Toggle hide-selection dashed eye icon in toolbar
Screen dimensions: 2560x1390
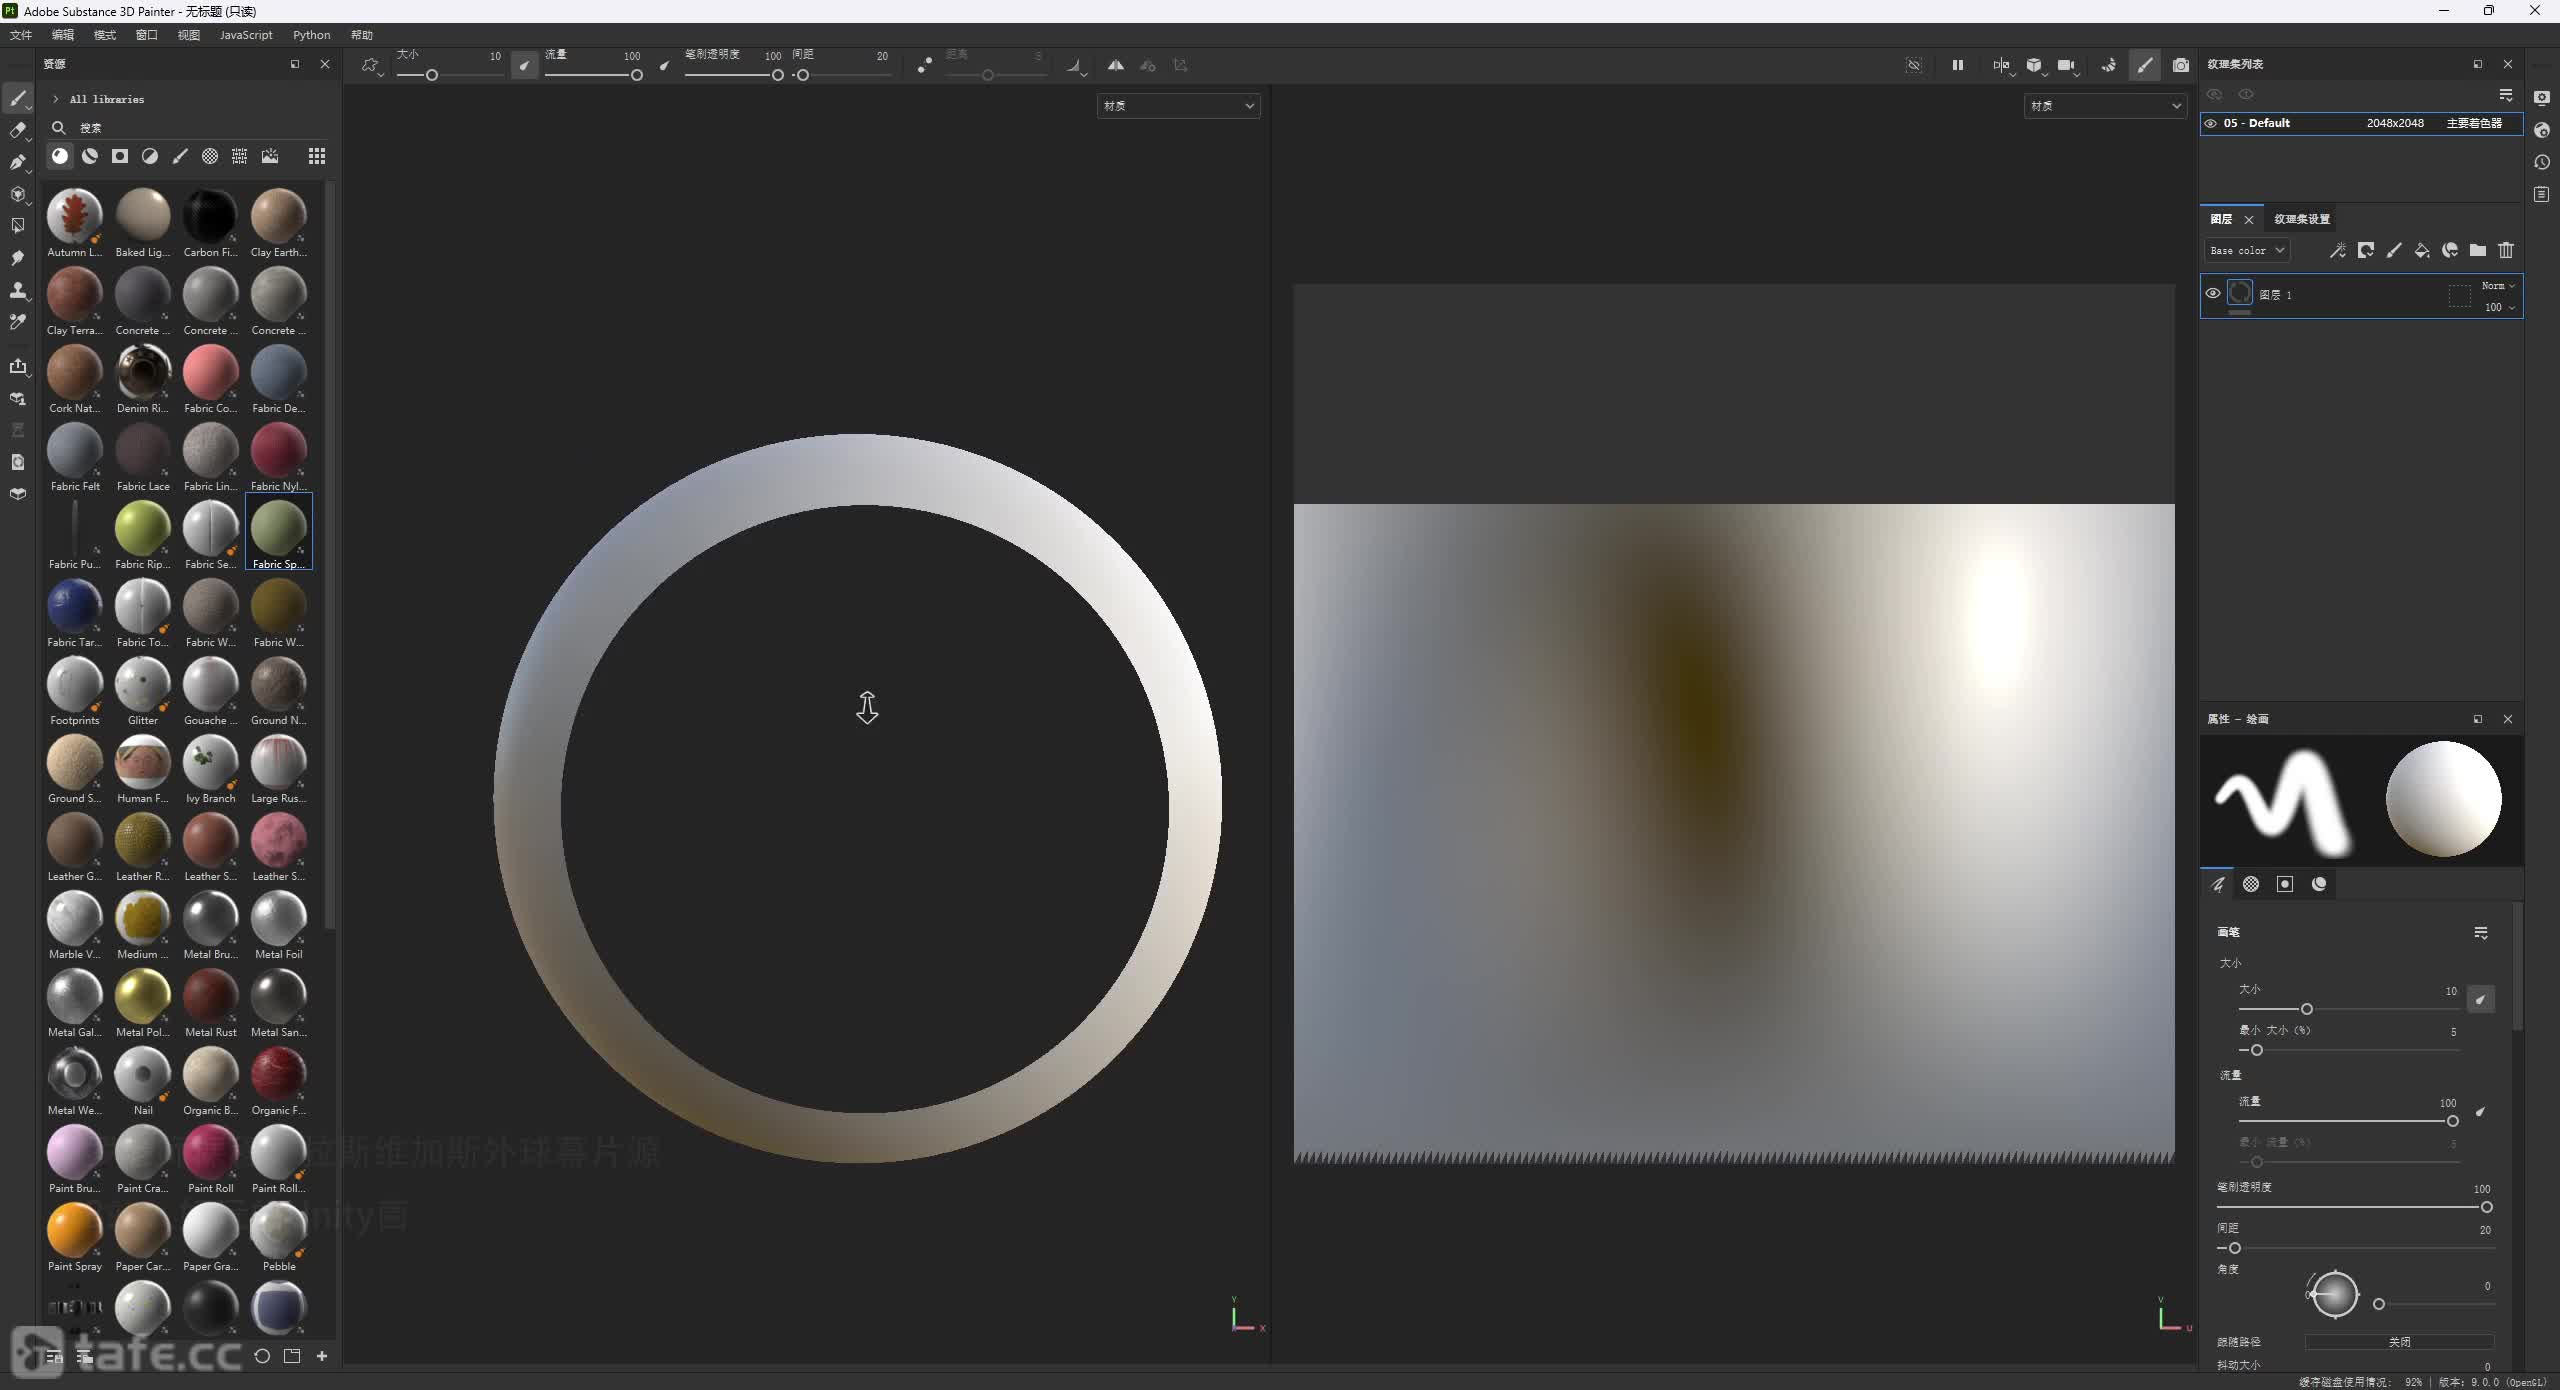pyautogui.click(x=1914, y=65)
